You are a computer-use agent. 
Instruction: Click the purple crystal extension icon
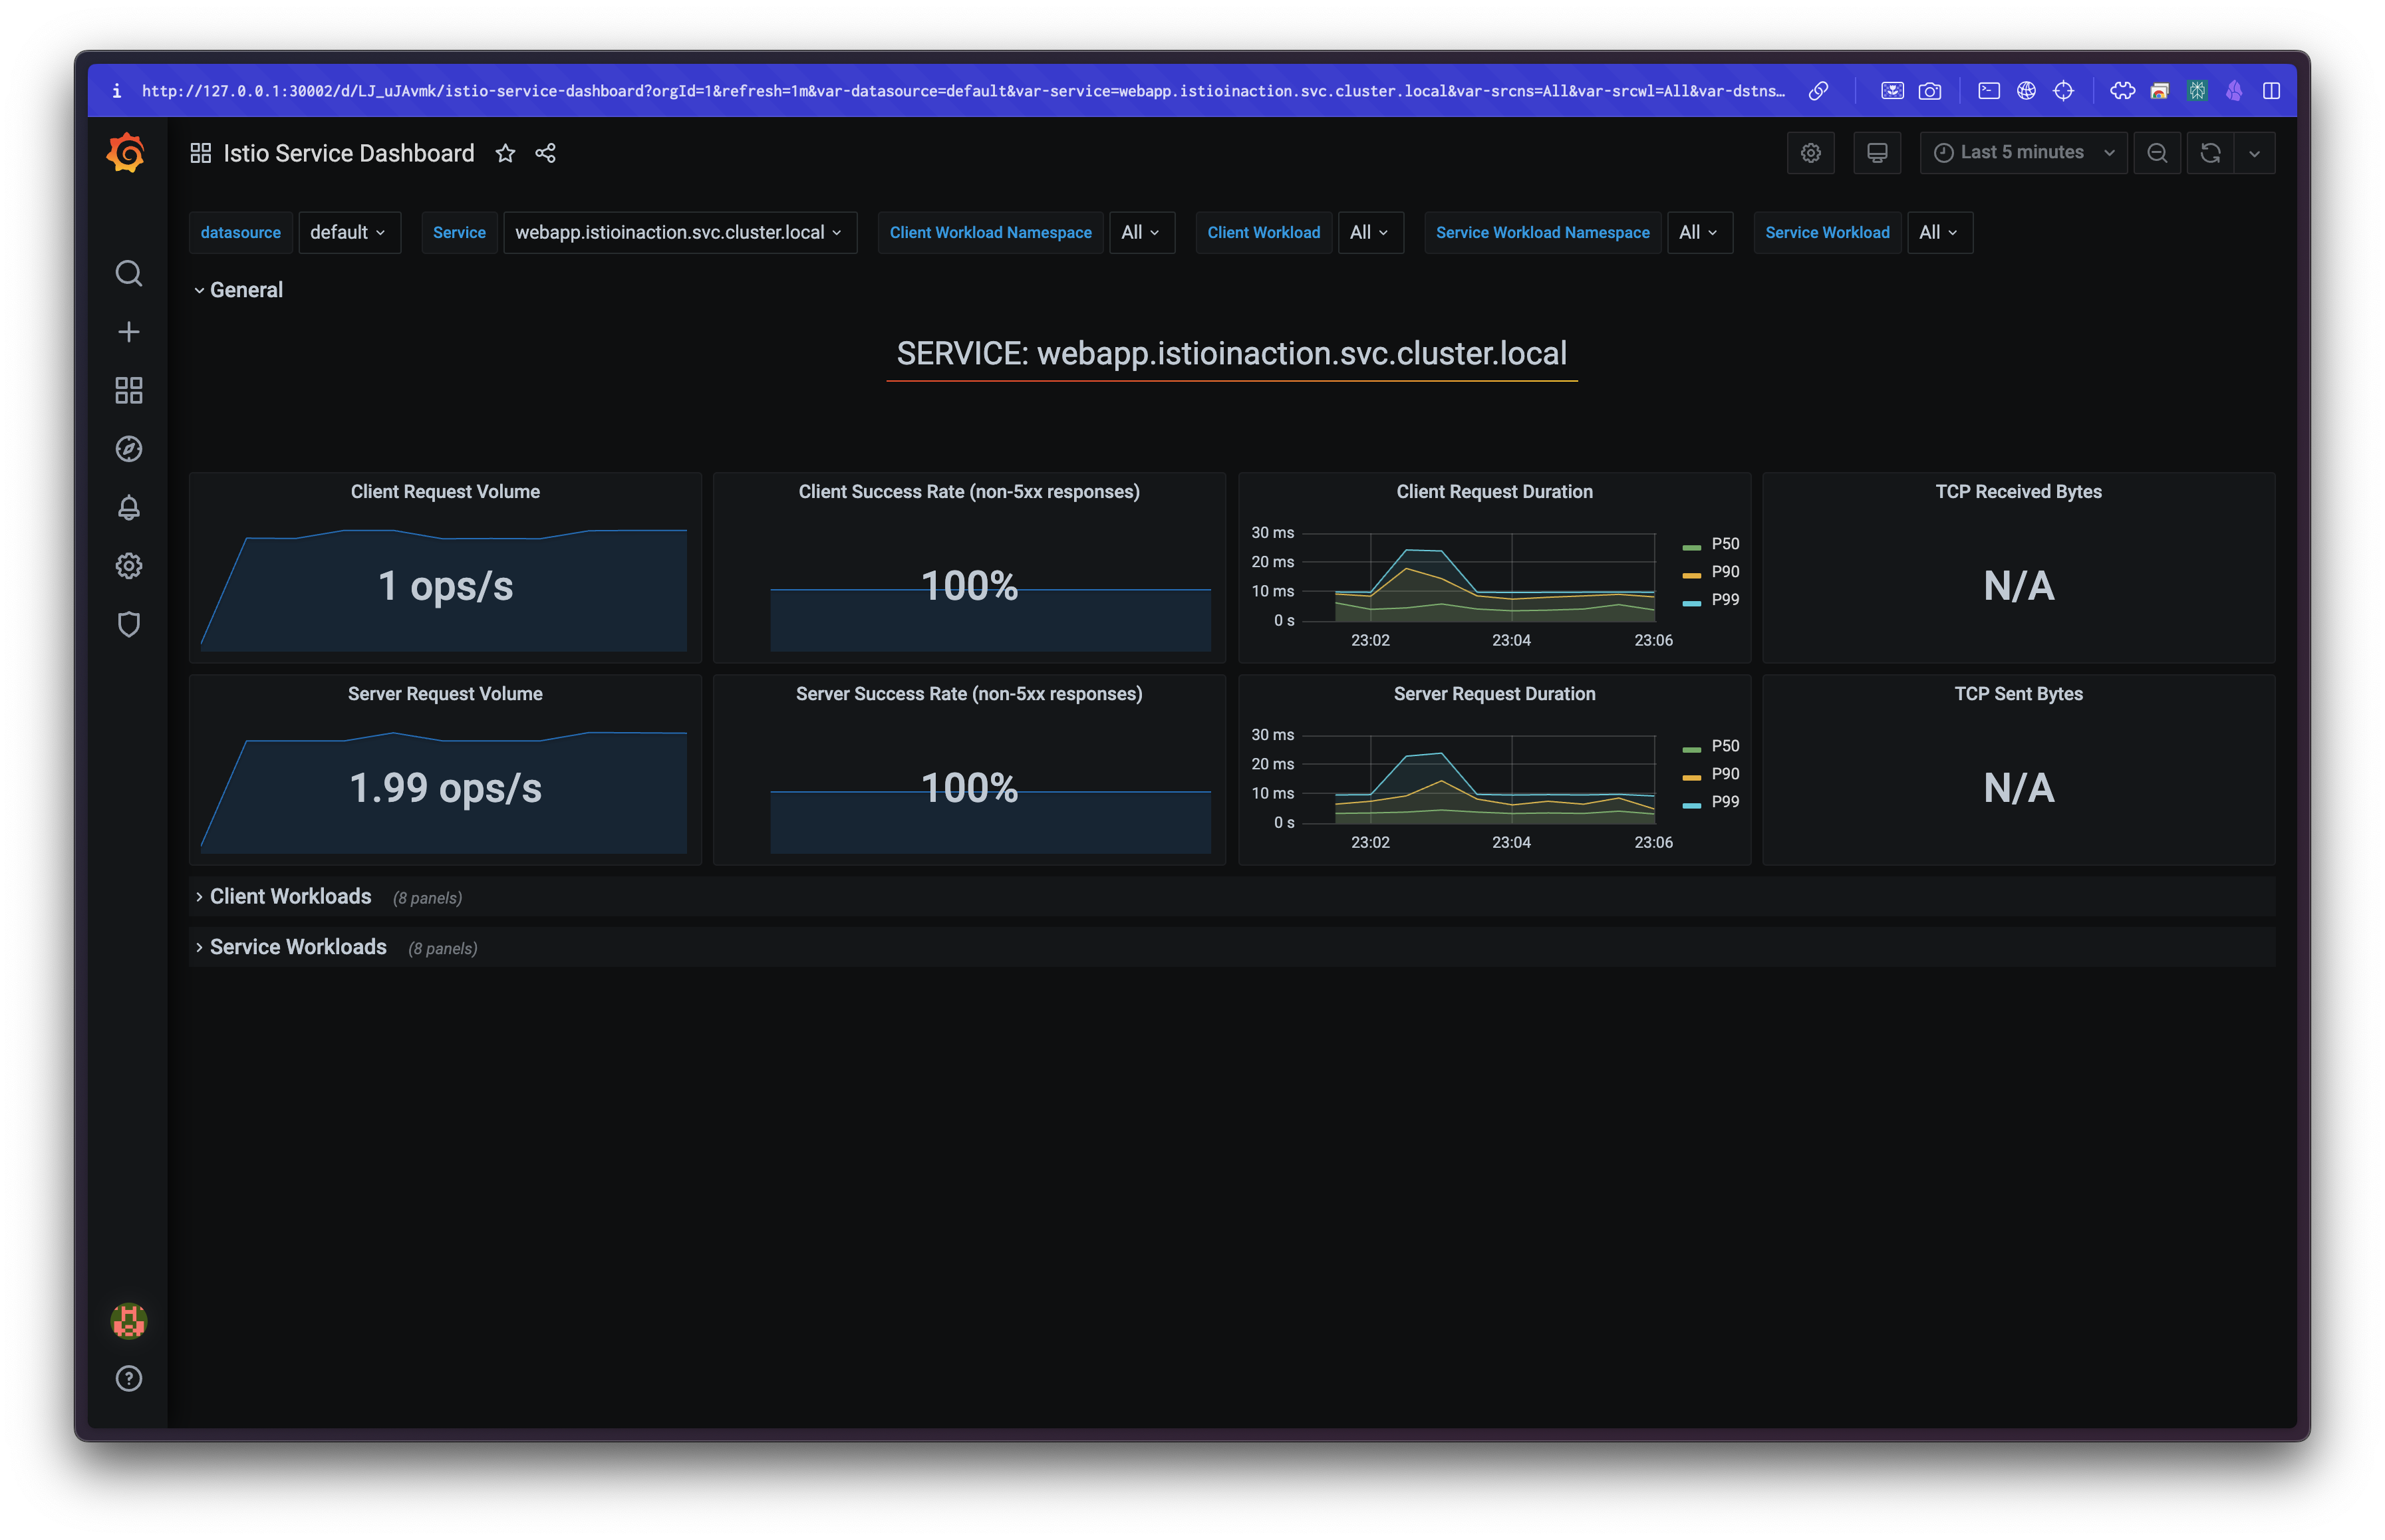click(2233, 91)
